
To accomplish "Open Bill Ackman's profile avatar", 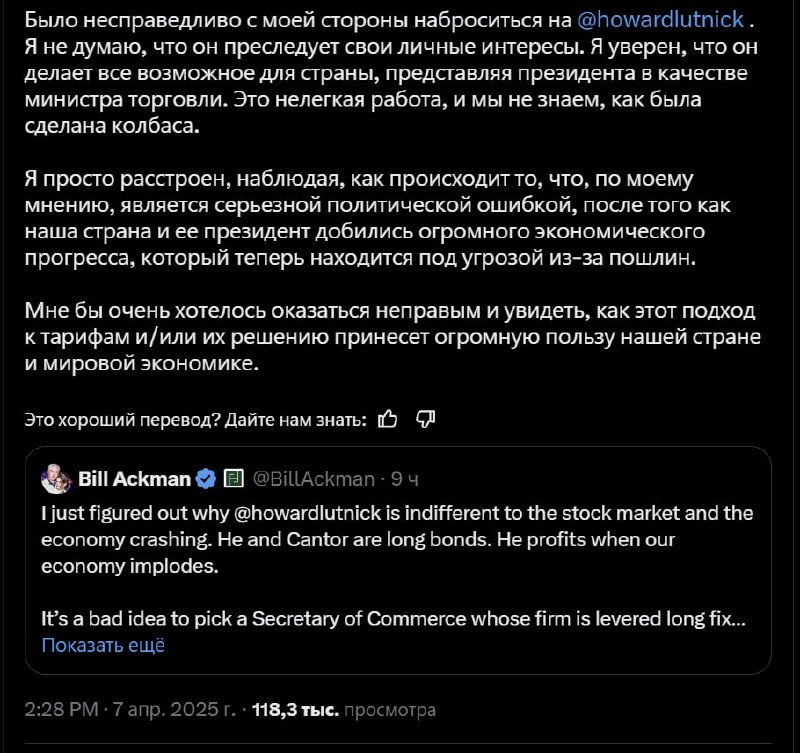I will point(56,479).
